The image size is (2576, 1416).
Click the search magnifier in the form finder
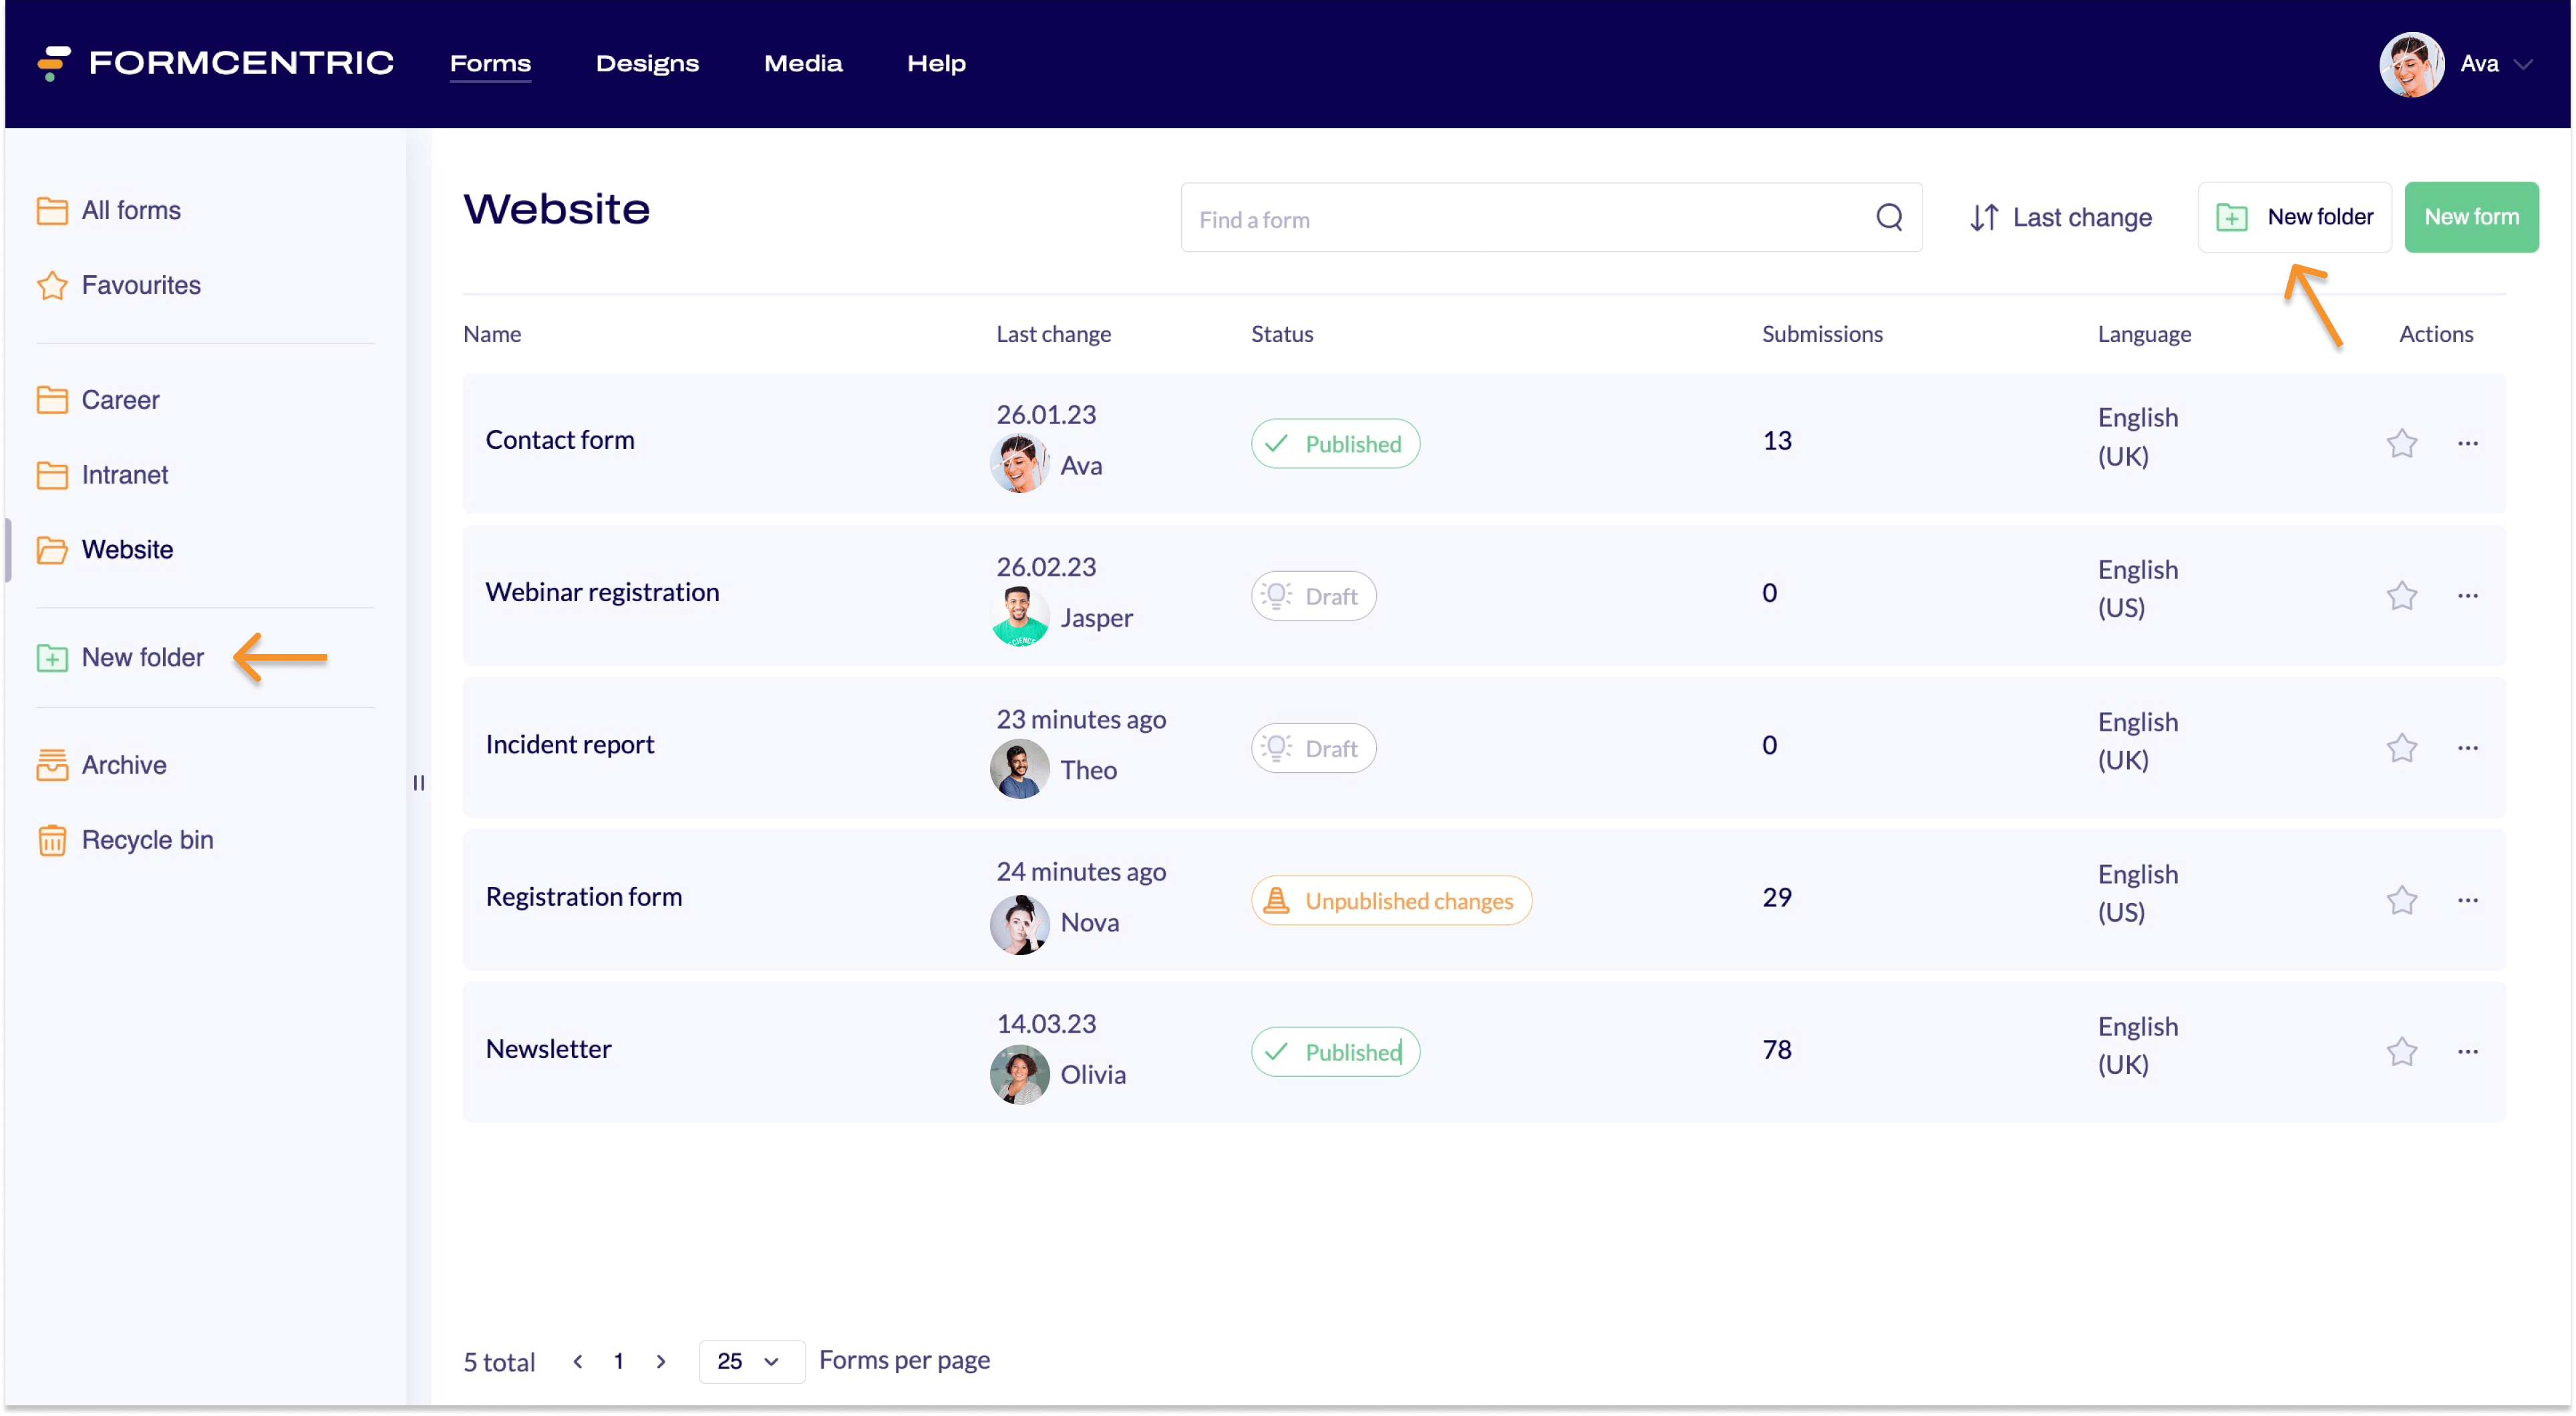click(x=1890, y=217)
